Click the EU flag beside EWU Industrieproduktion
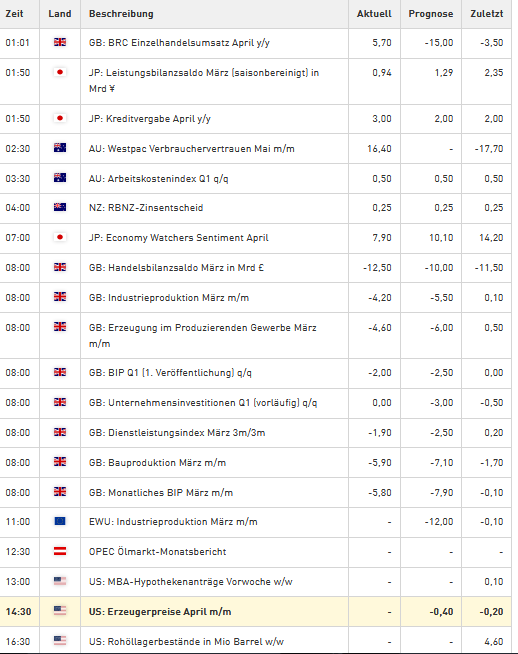 pyautogui.click(x=60, y=521)
